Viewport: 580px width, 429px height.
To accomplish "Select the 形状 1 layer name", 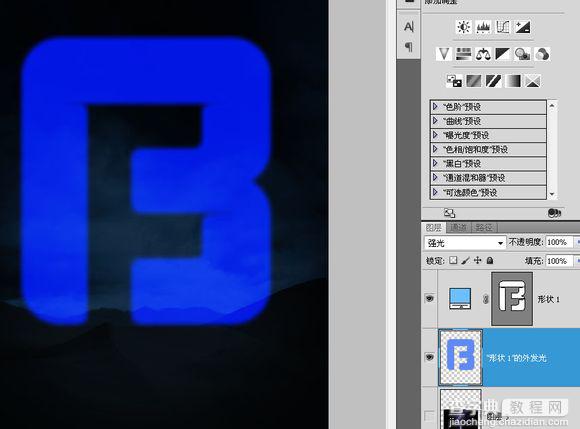I will (548, 299).
